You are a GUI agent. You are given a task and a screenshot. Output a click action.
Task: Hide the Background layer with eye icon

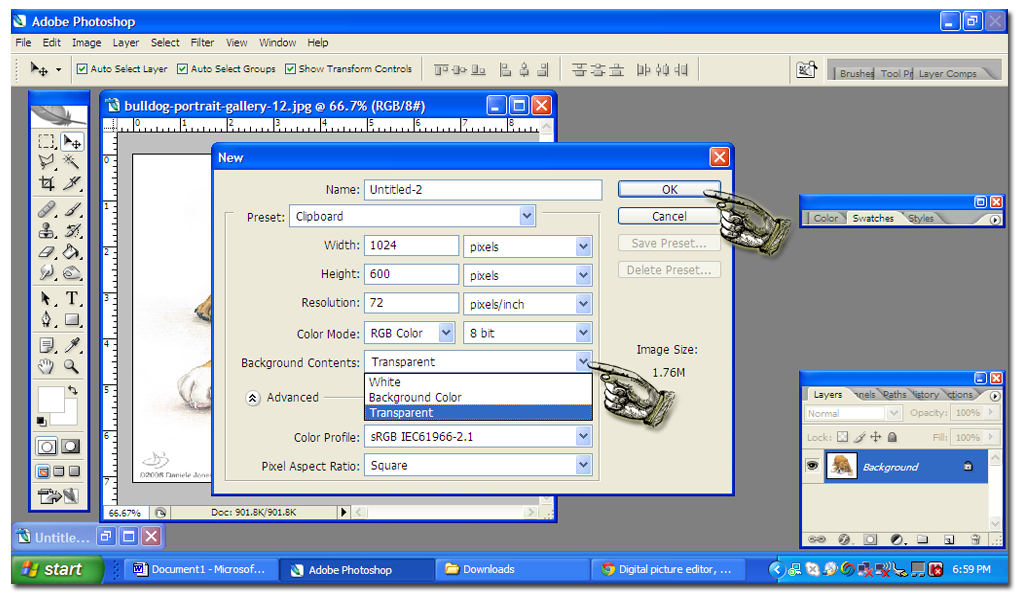(812, 466)
